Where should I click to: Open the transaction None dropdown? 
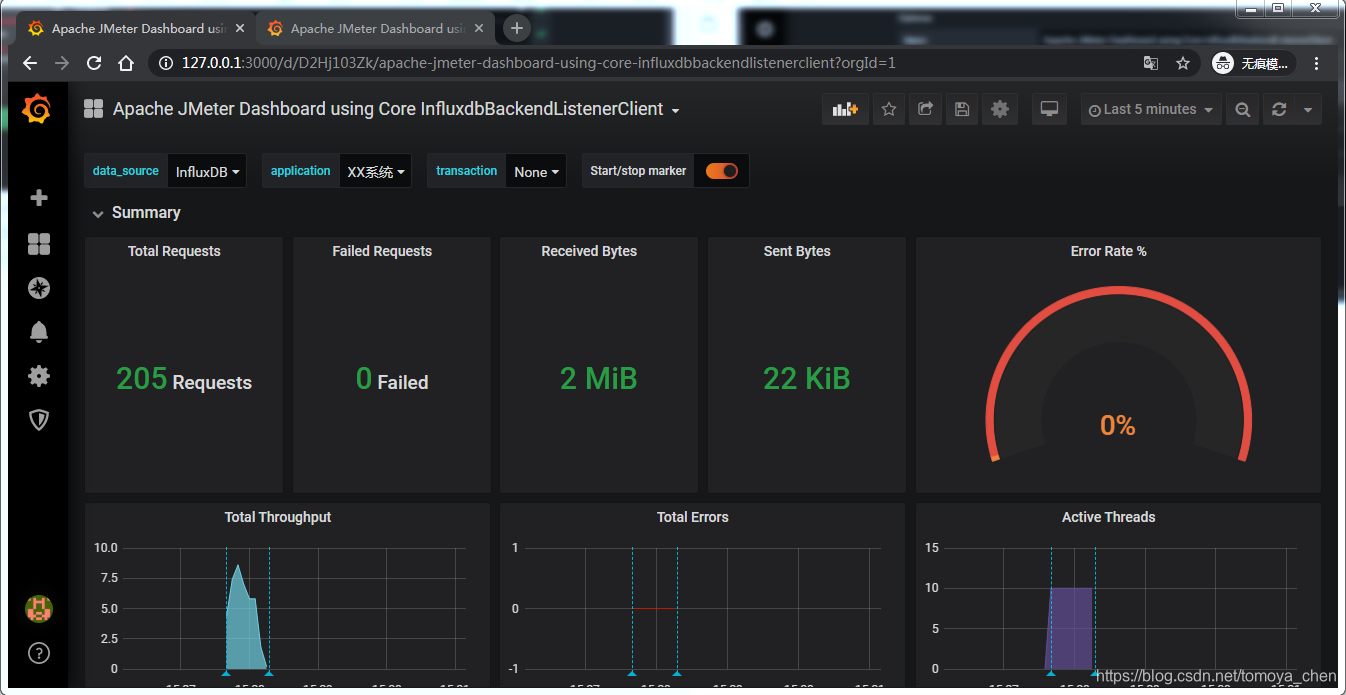tap(536, 171)
